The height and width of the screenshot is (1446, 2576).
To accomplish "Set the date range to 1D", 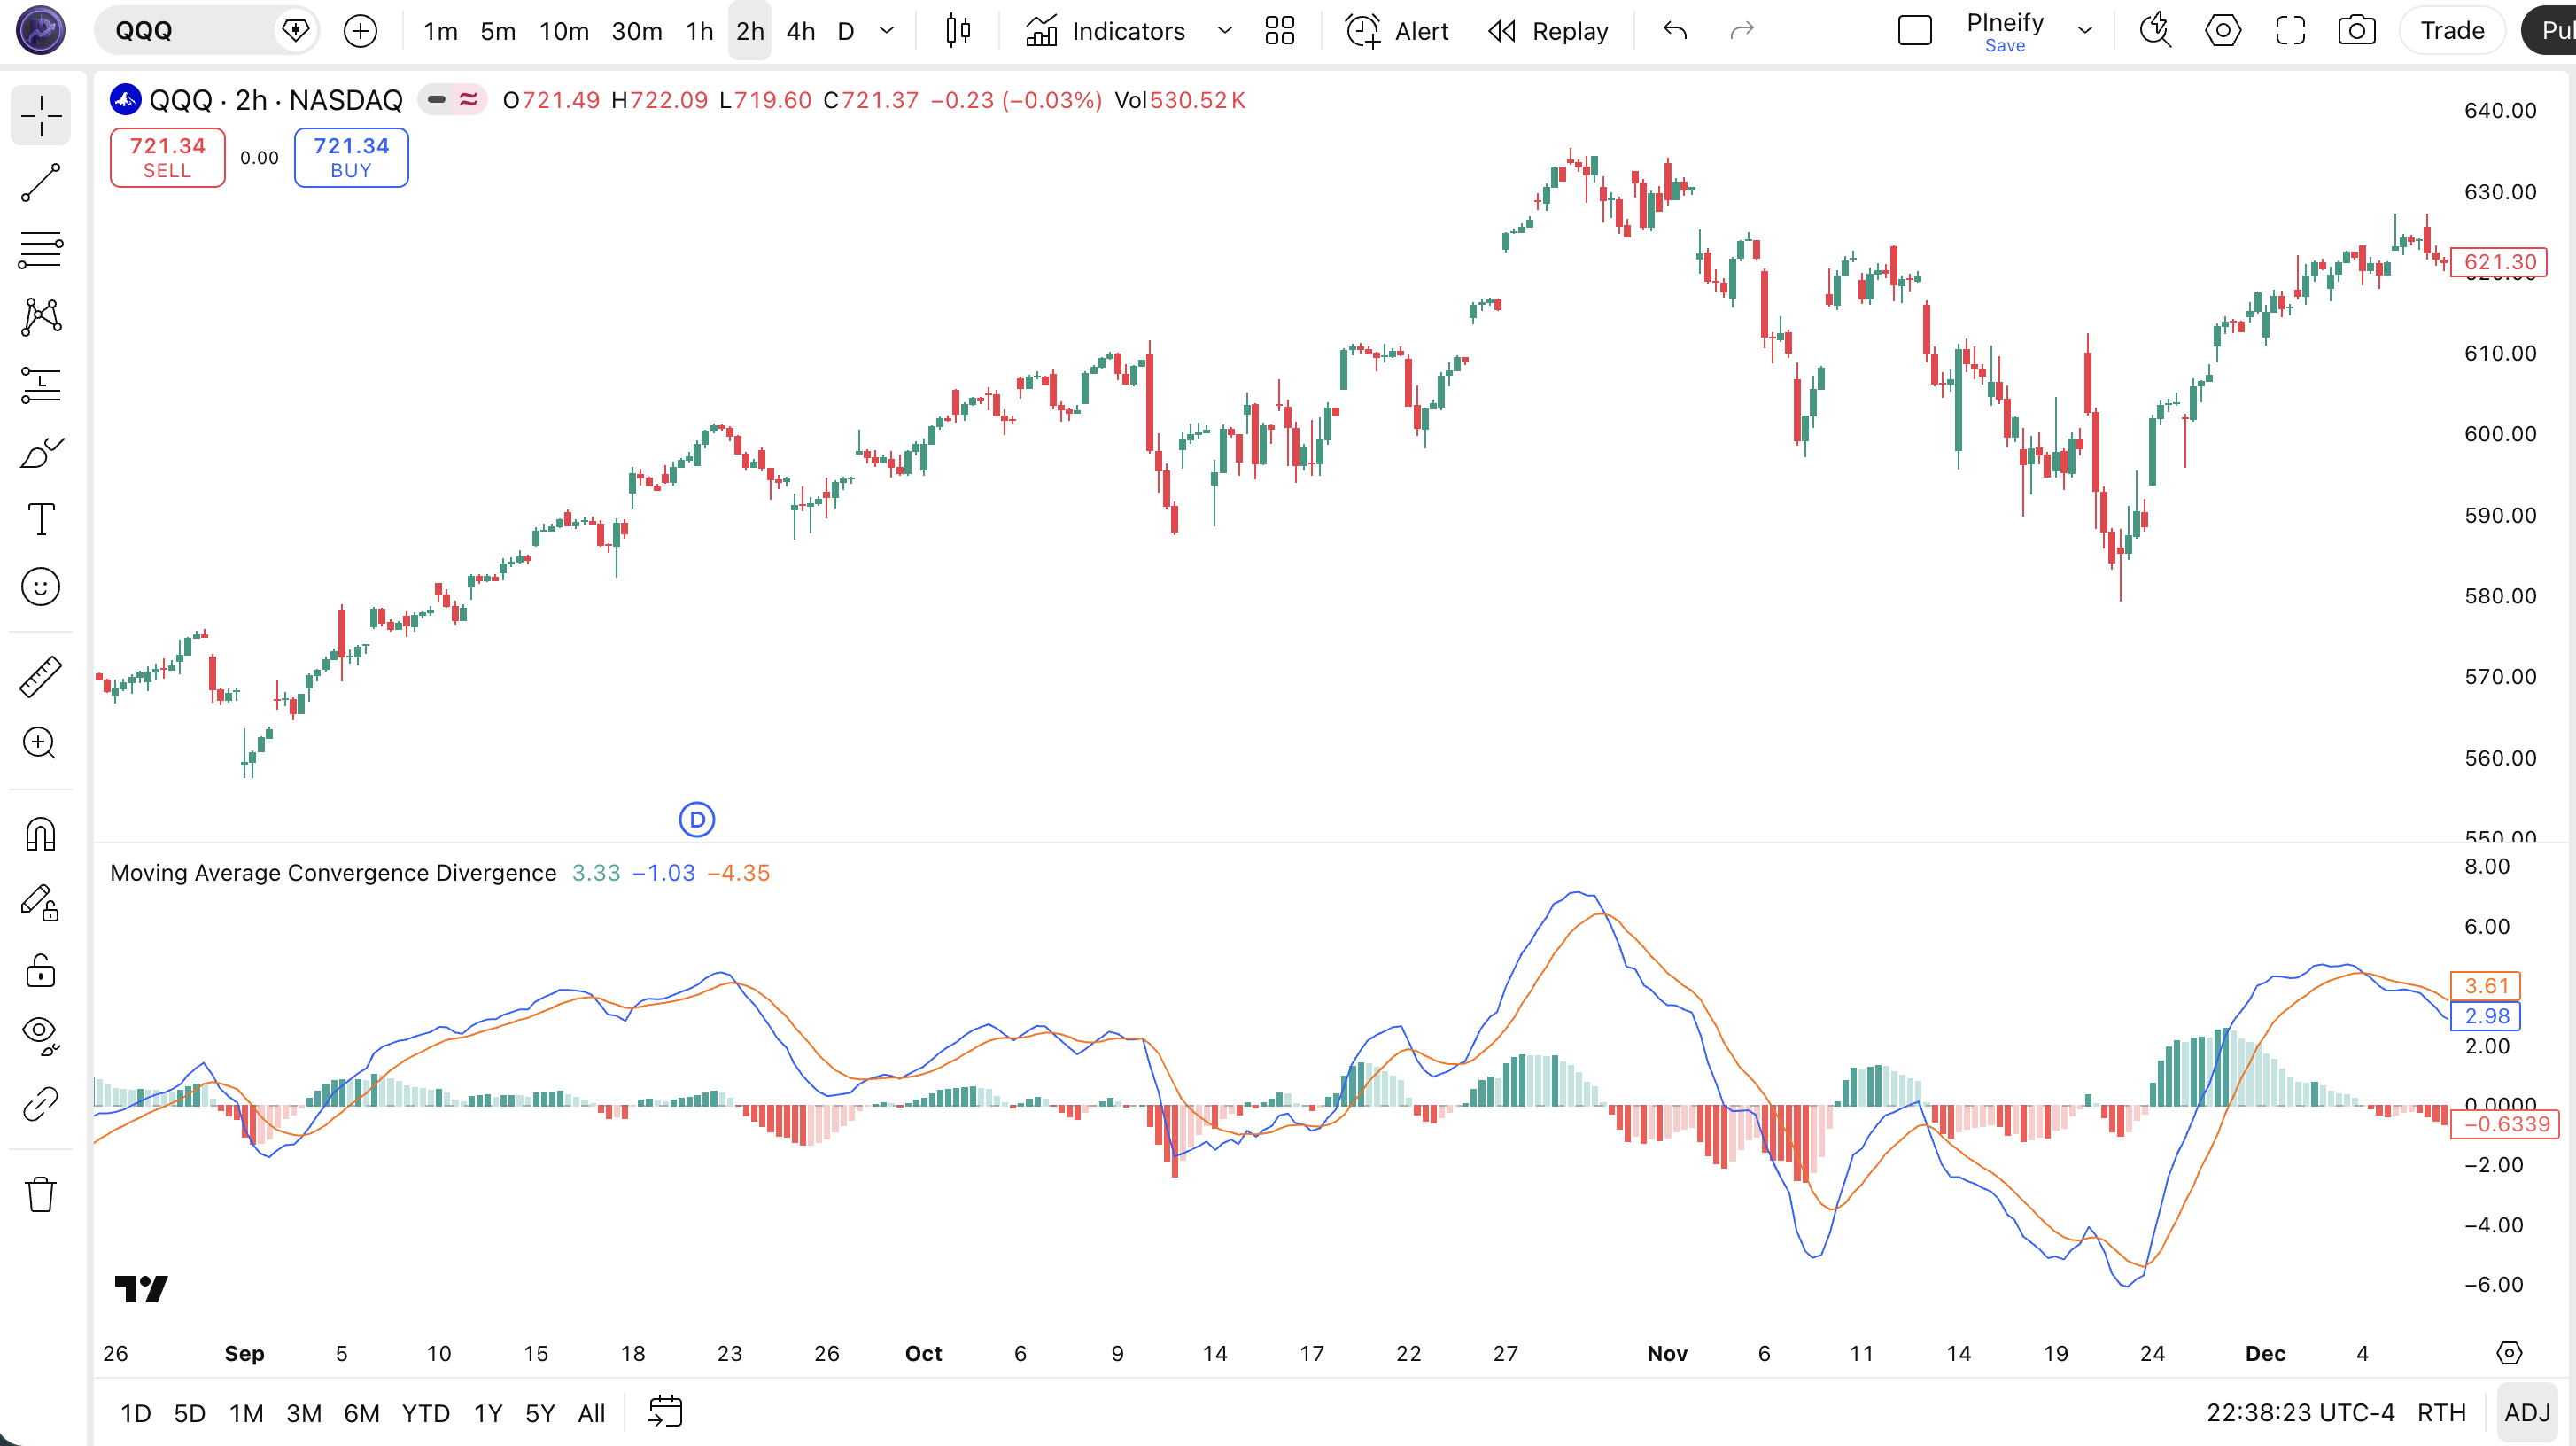I will coord(135,1413).
